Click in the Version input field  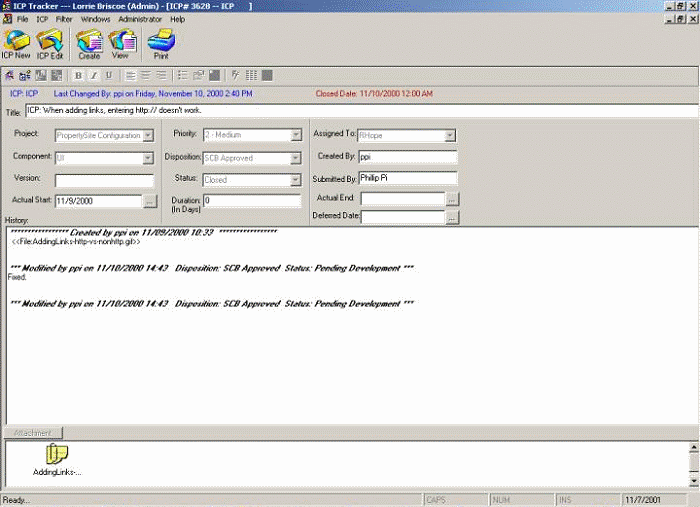click(104, 180)
